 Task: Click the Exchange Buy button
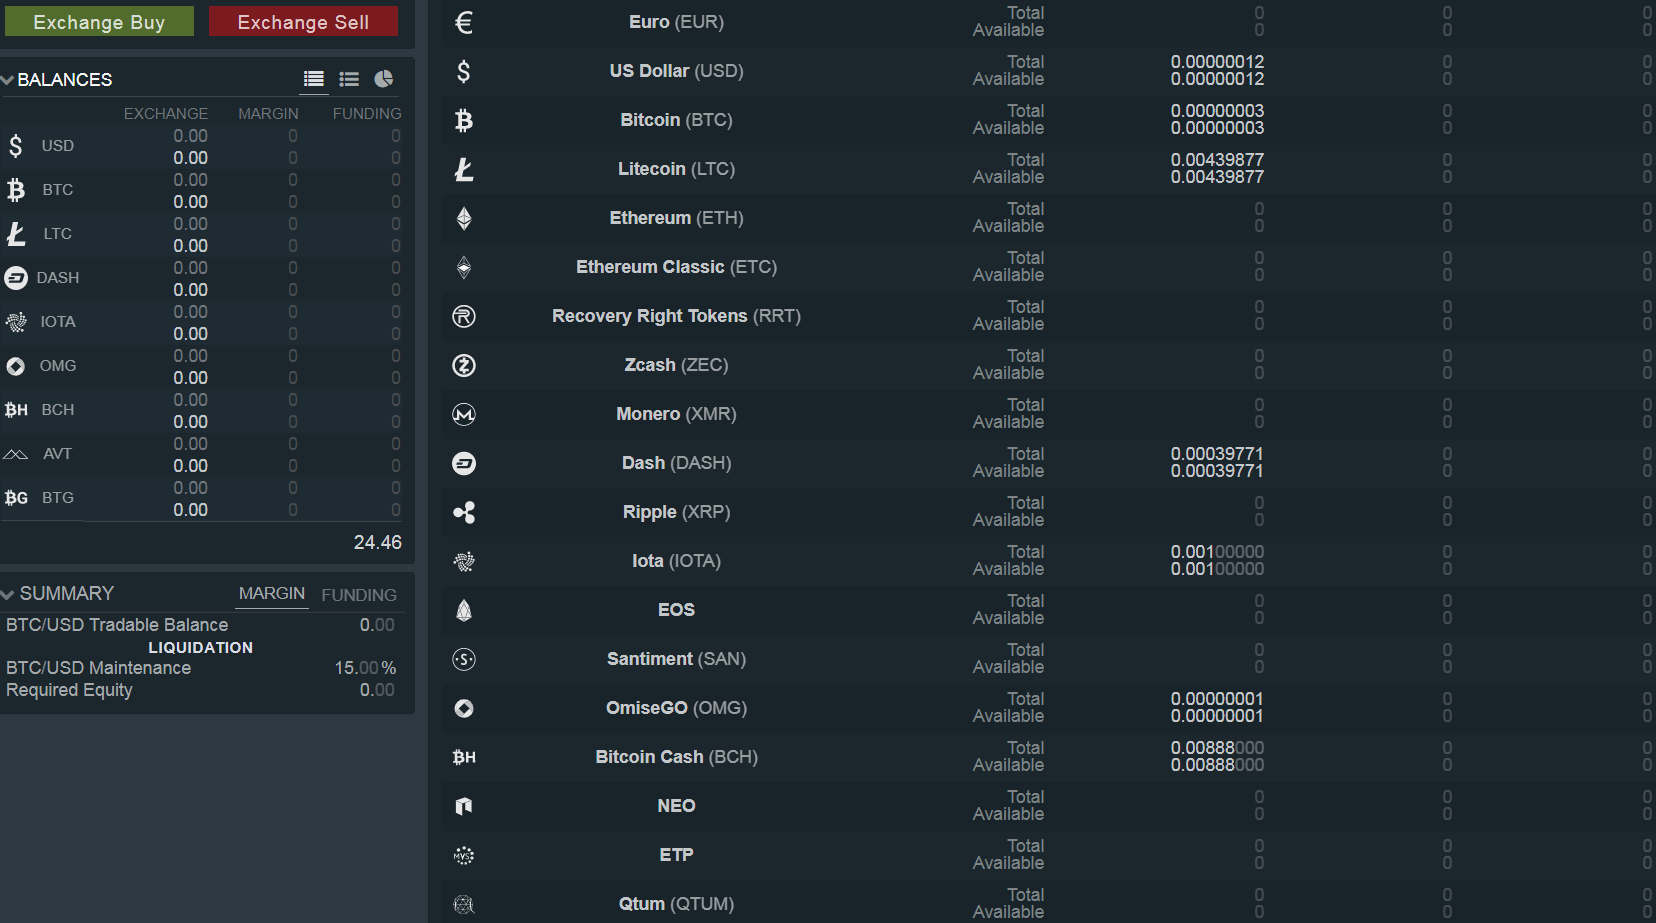point(99,21)
